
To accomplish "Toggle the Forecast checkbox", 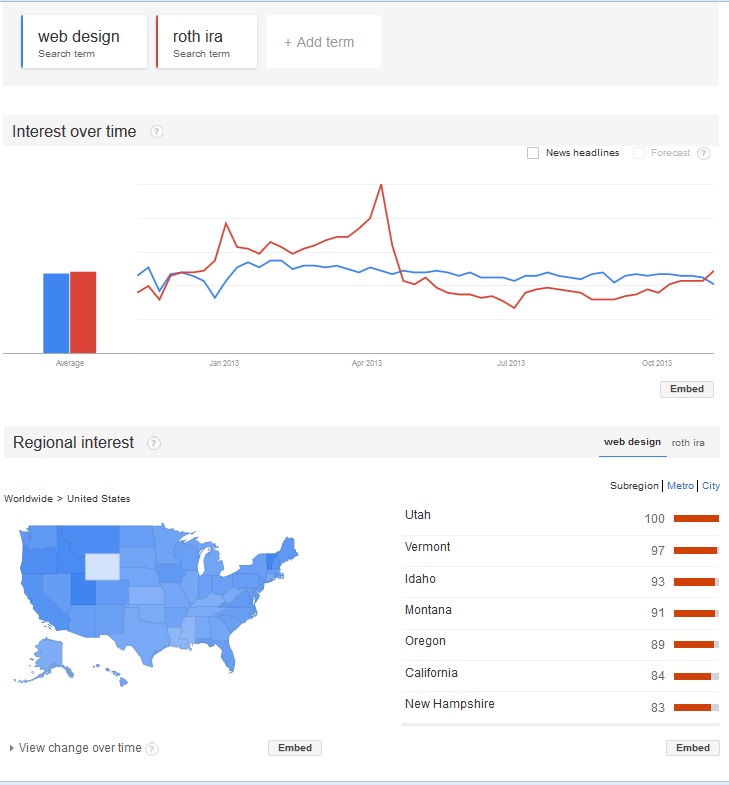I will pos(639,153).
